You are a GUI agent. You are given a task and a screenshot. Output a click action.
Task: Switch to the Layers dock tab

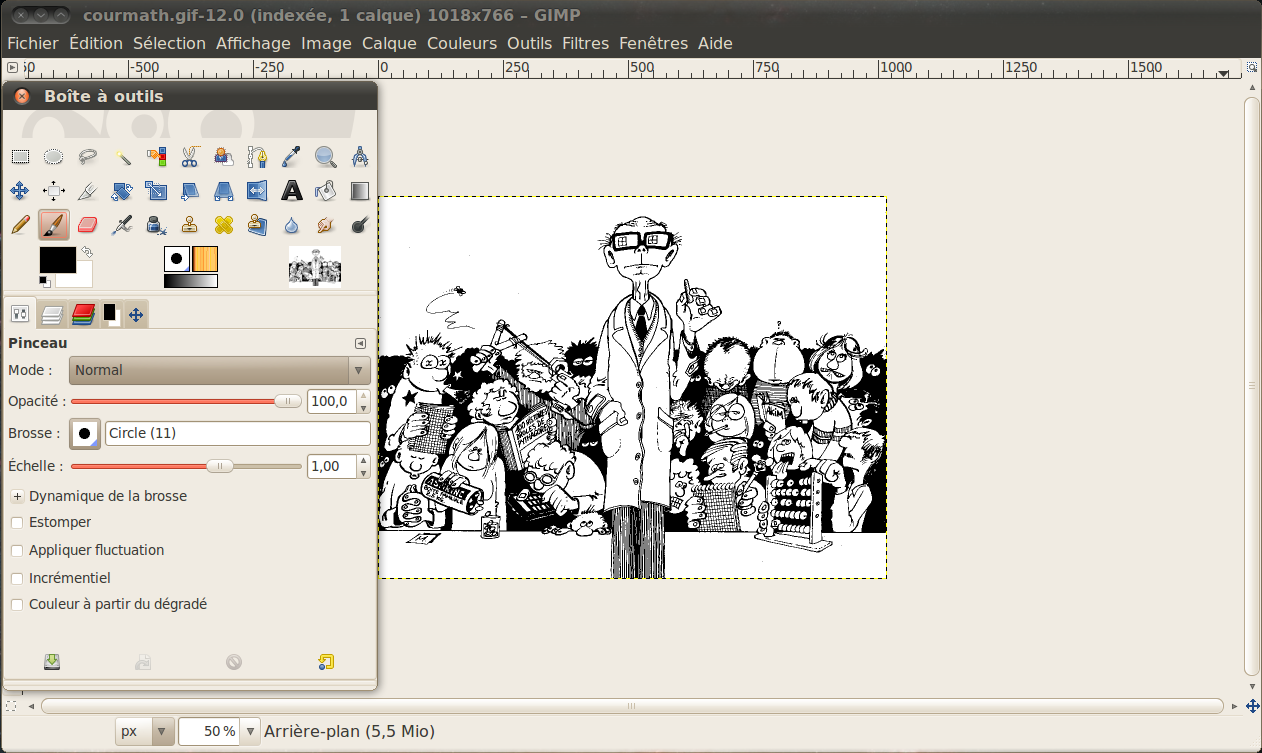pos(52,315)
